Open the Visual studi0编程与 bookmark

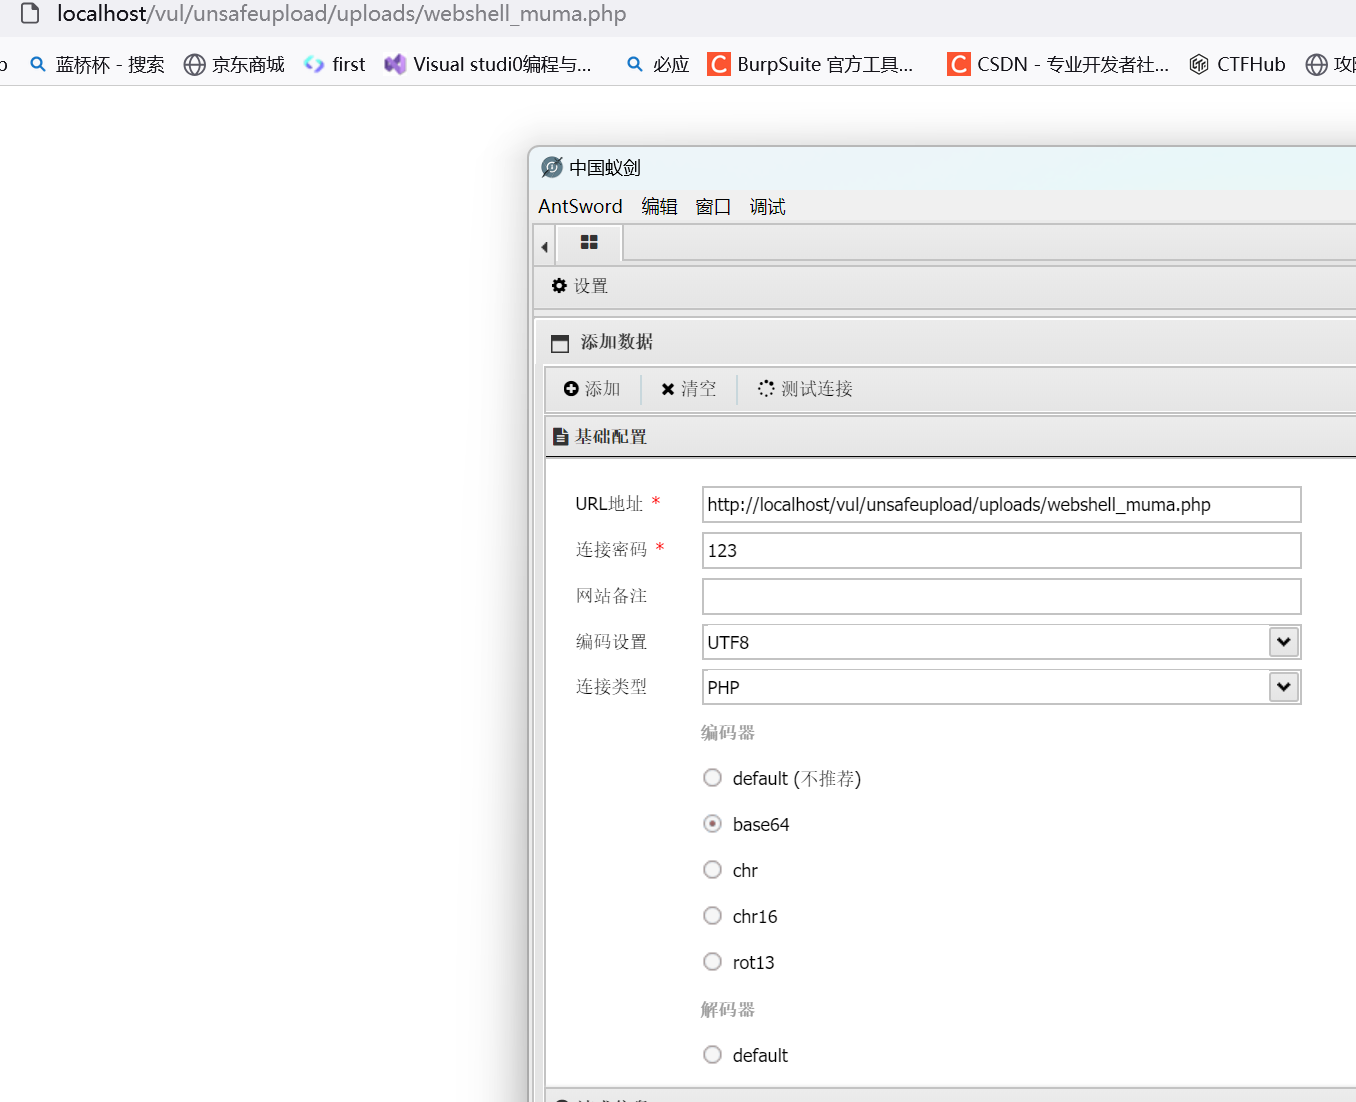point(488,65)
